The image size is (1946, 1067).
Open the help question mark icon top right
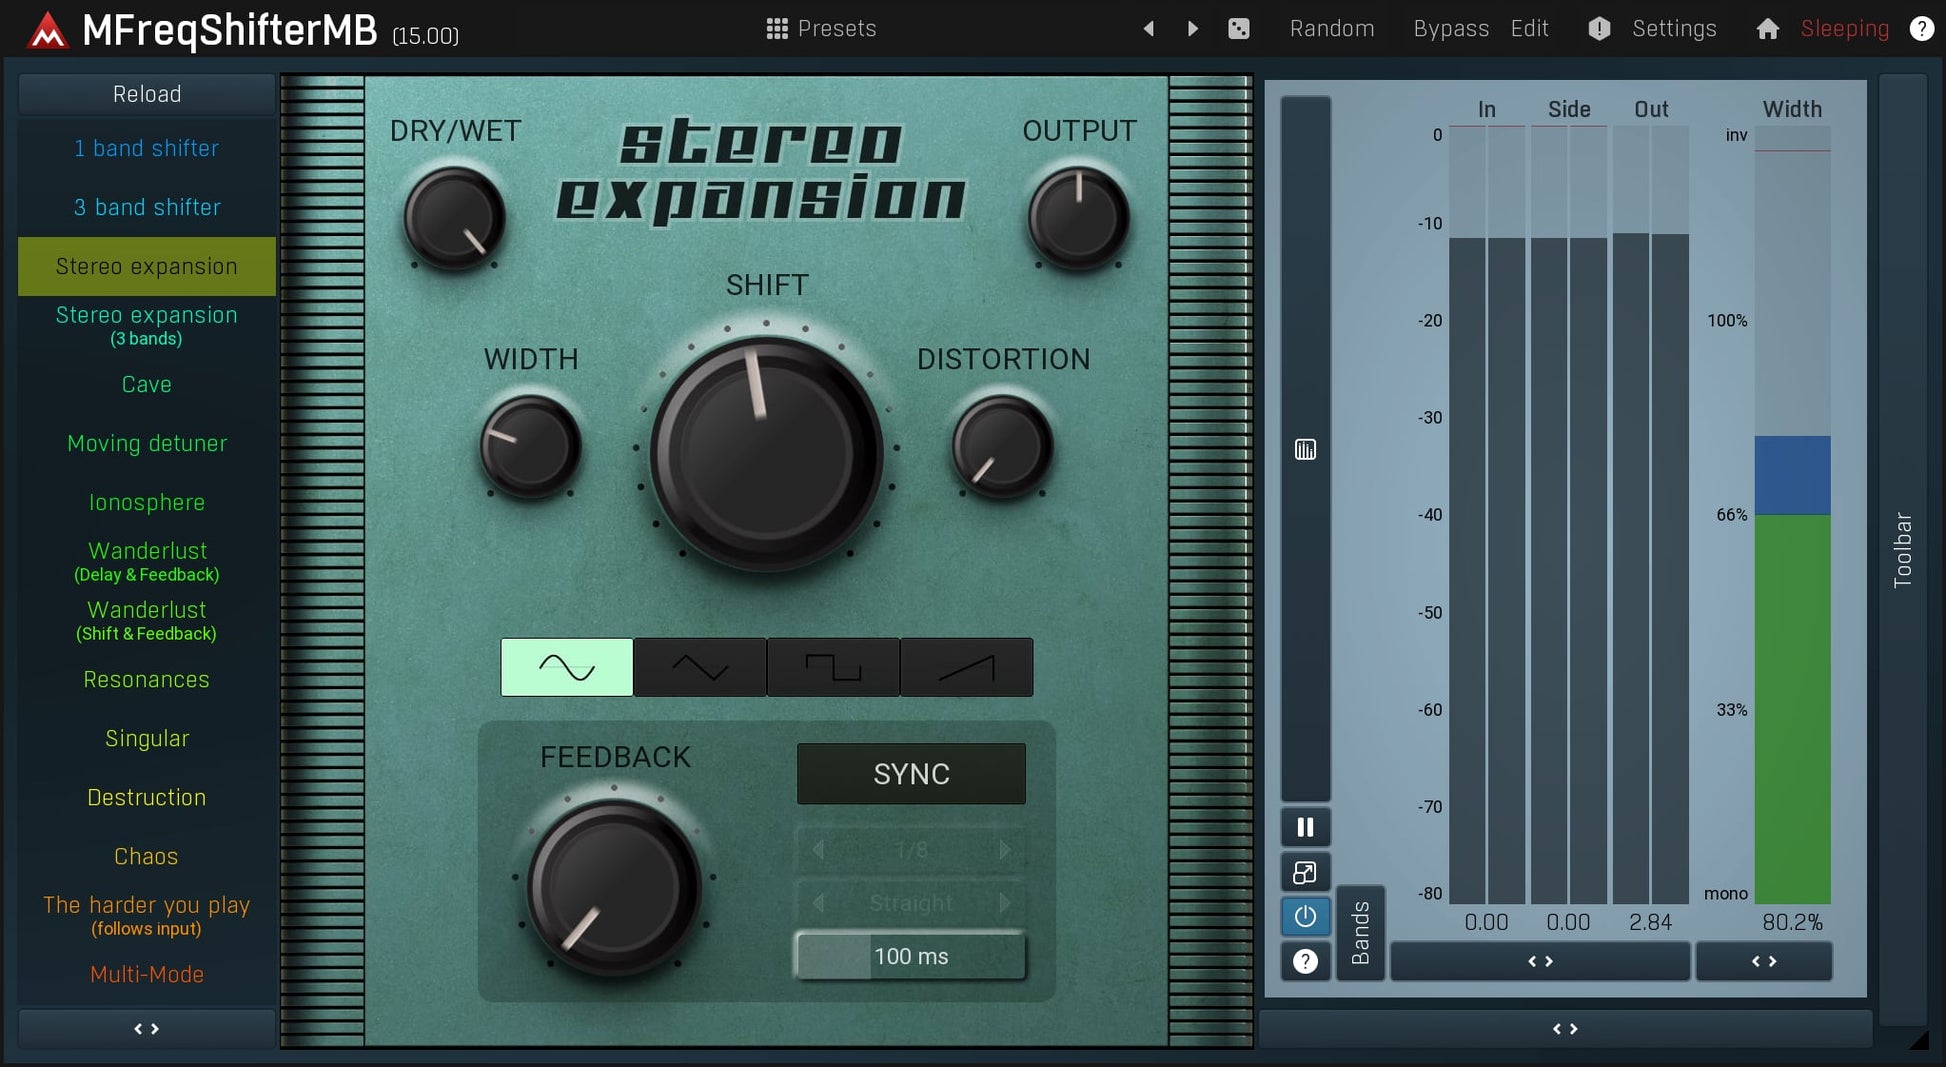tap(1921, 29)
